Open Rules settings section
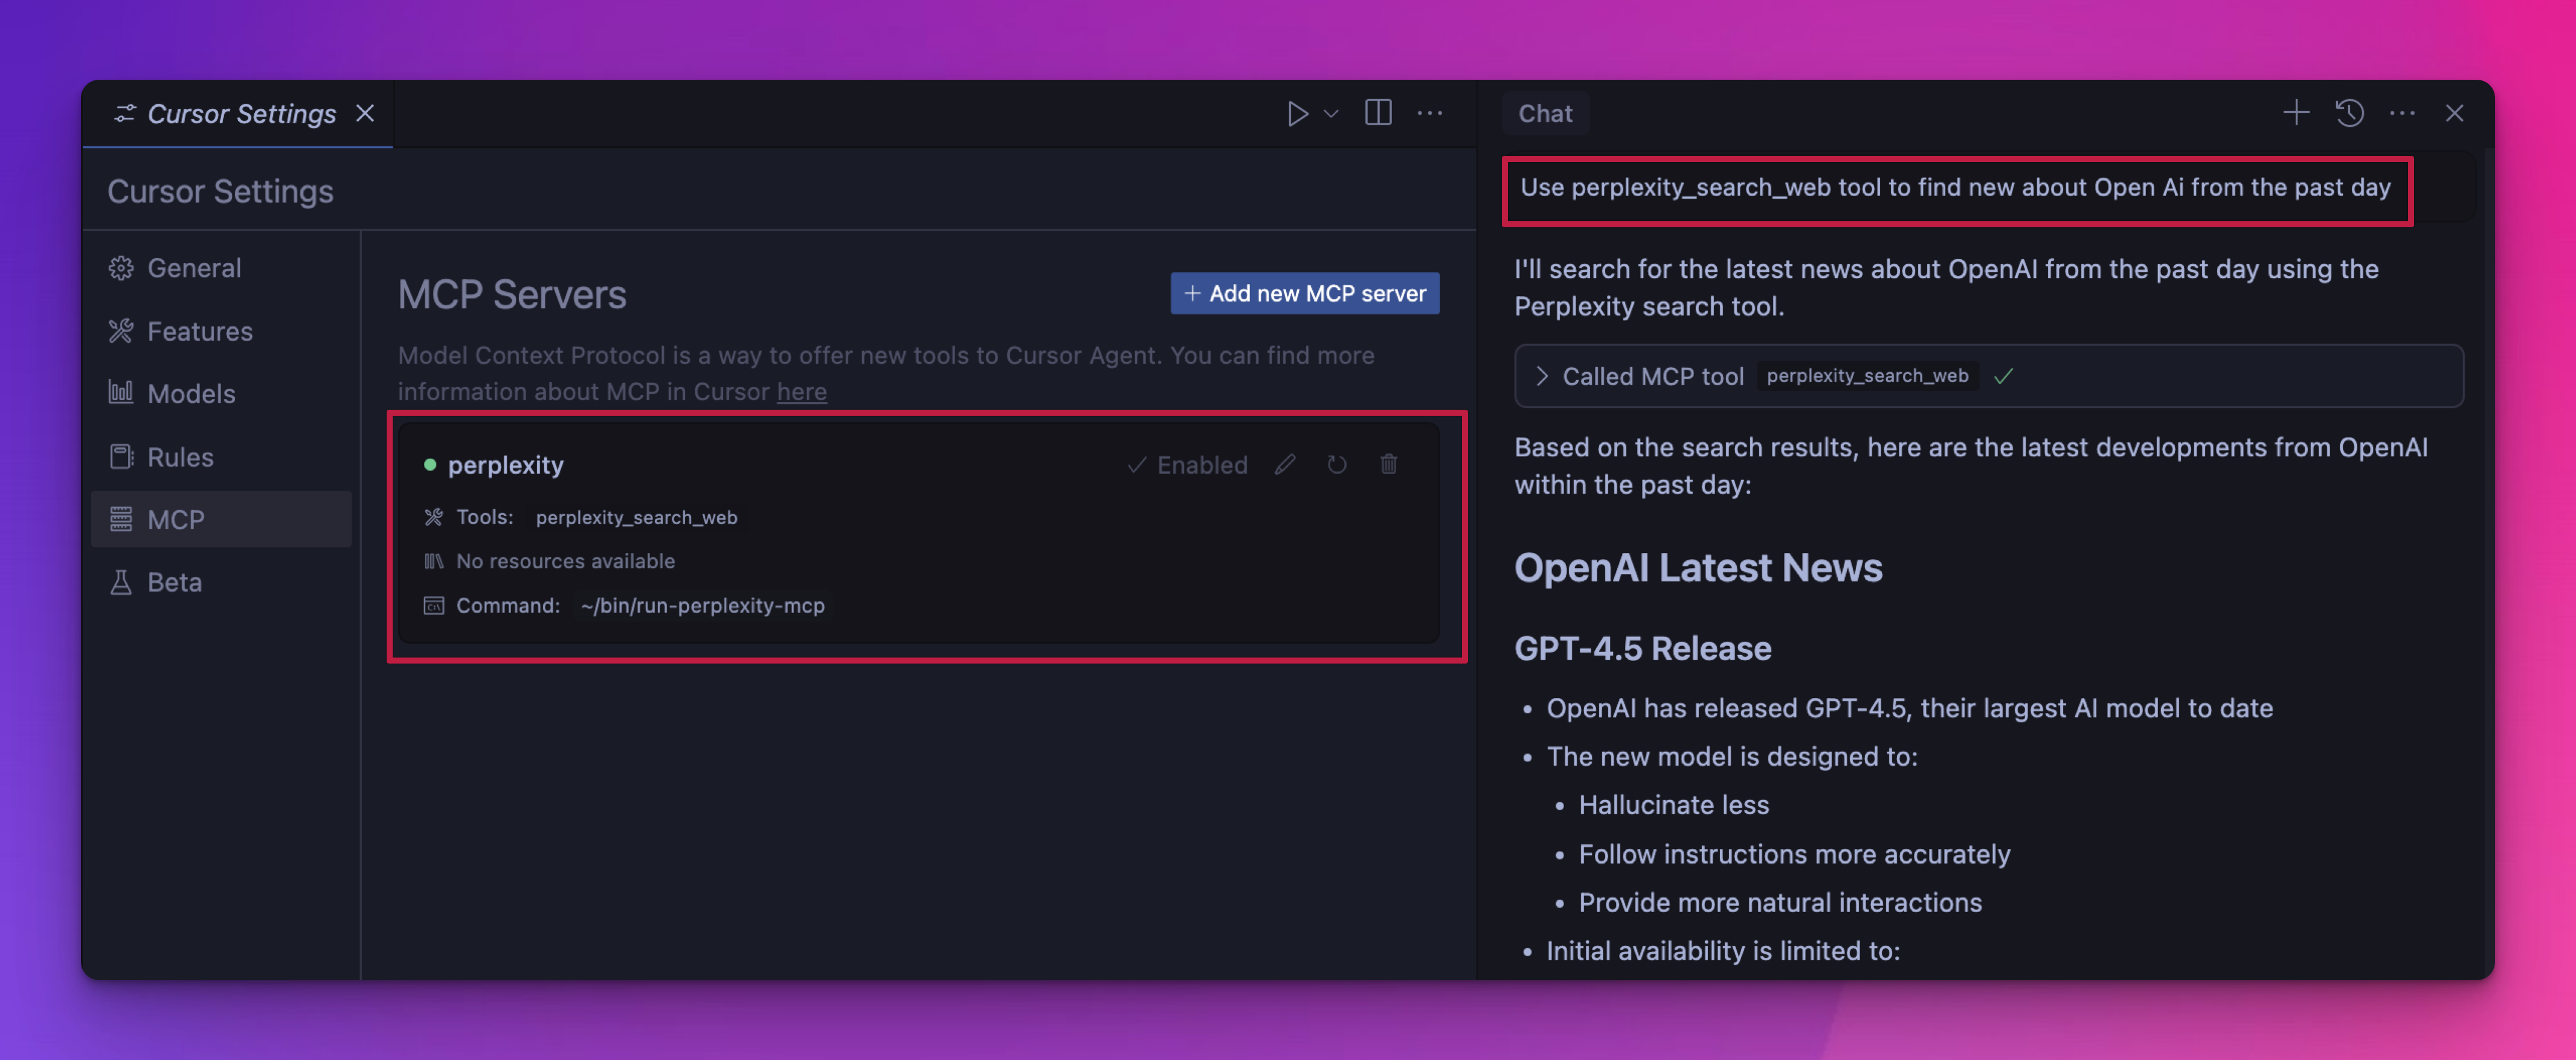Image resolution: width=2576 pixels, height=1060 pixels. (220, 457)
